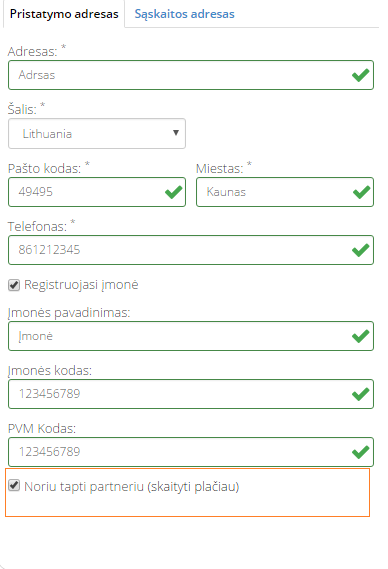Click the arrow on Lithuania dropdown
This screenshot has width=388, height=569.
176,133
